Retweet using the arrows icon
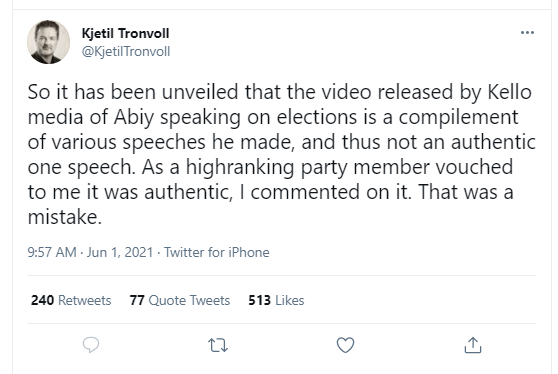 click(218, 345)
